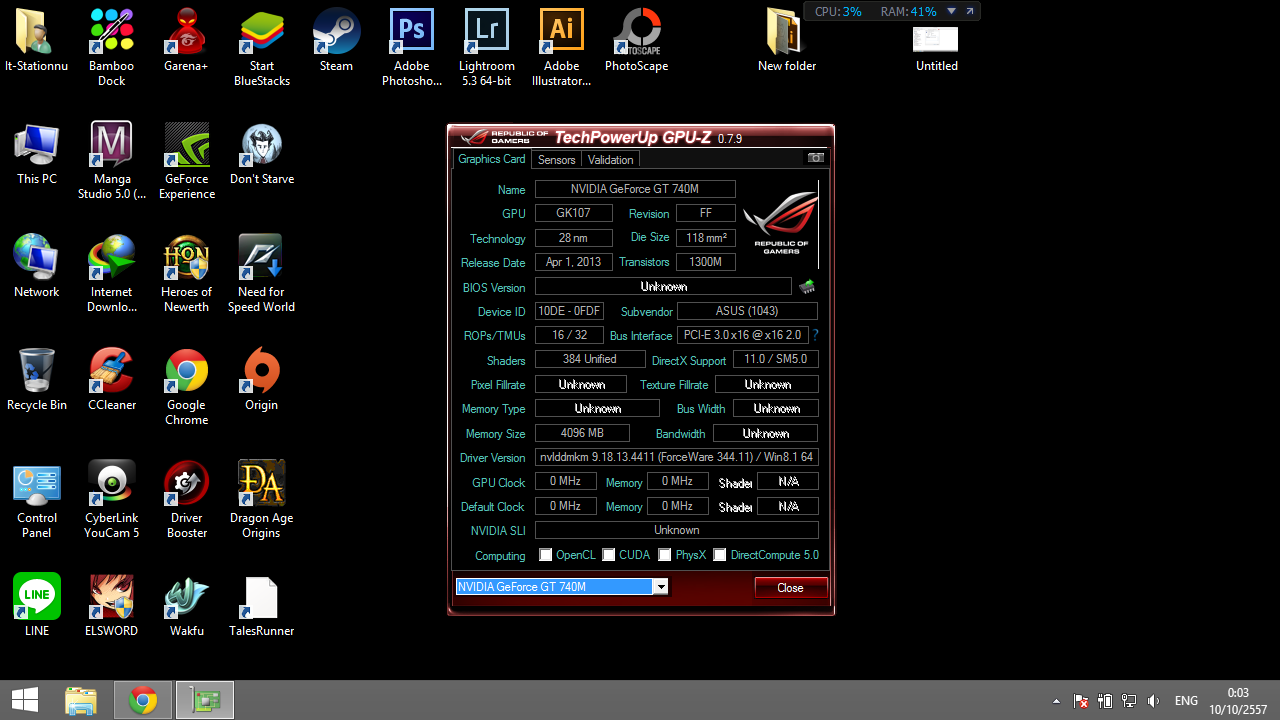Click the Subvendor field ASUS (1043)
The image size is (1280, 720).
click(x=747, y=311)
